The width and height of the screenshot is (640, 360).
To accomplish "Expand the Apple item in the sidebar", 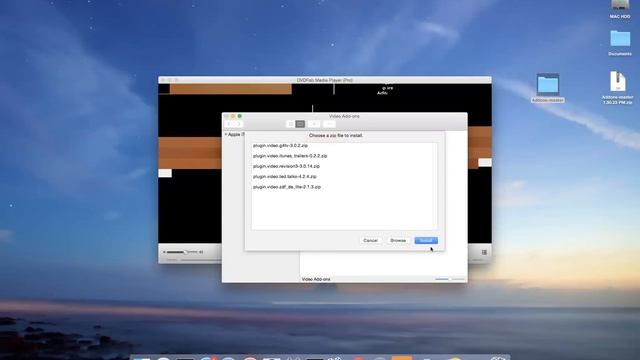I will coord(226,134).
